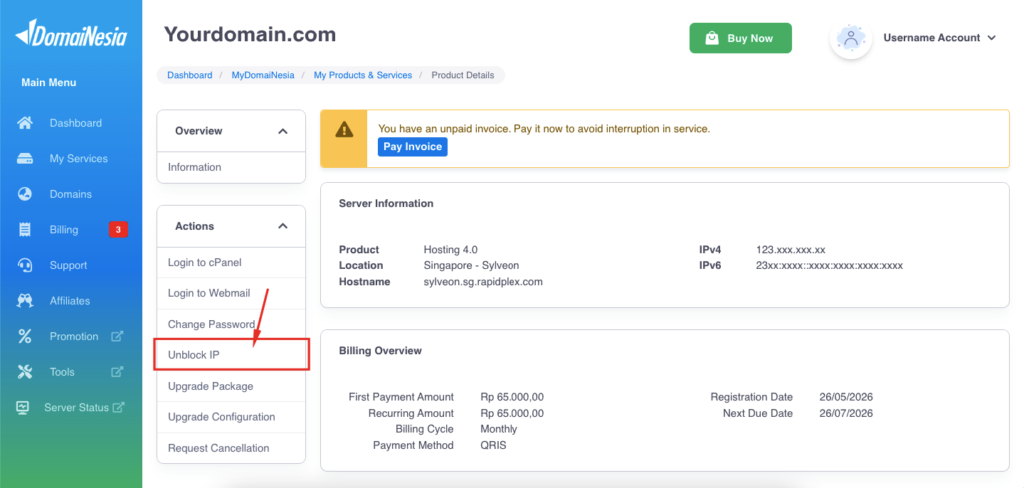Open Affiliates menu item
This screenshot has width=1024, height=488.
click(x=71, y=301)
